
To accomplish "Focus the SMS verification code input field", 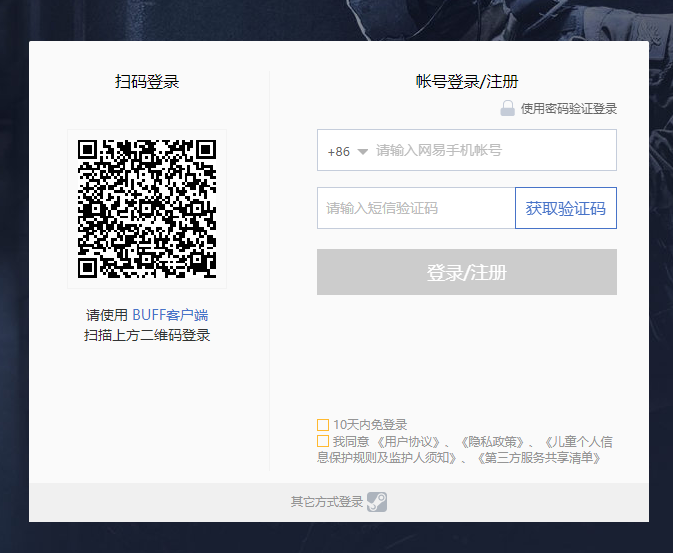I will tap(416, 208).
